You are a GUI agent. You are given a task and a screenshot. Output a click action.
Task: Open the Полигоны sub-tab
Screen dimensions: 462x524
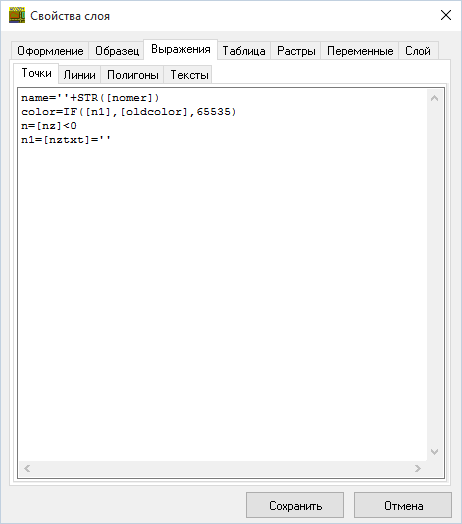tap(132, 75)
